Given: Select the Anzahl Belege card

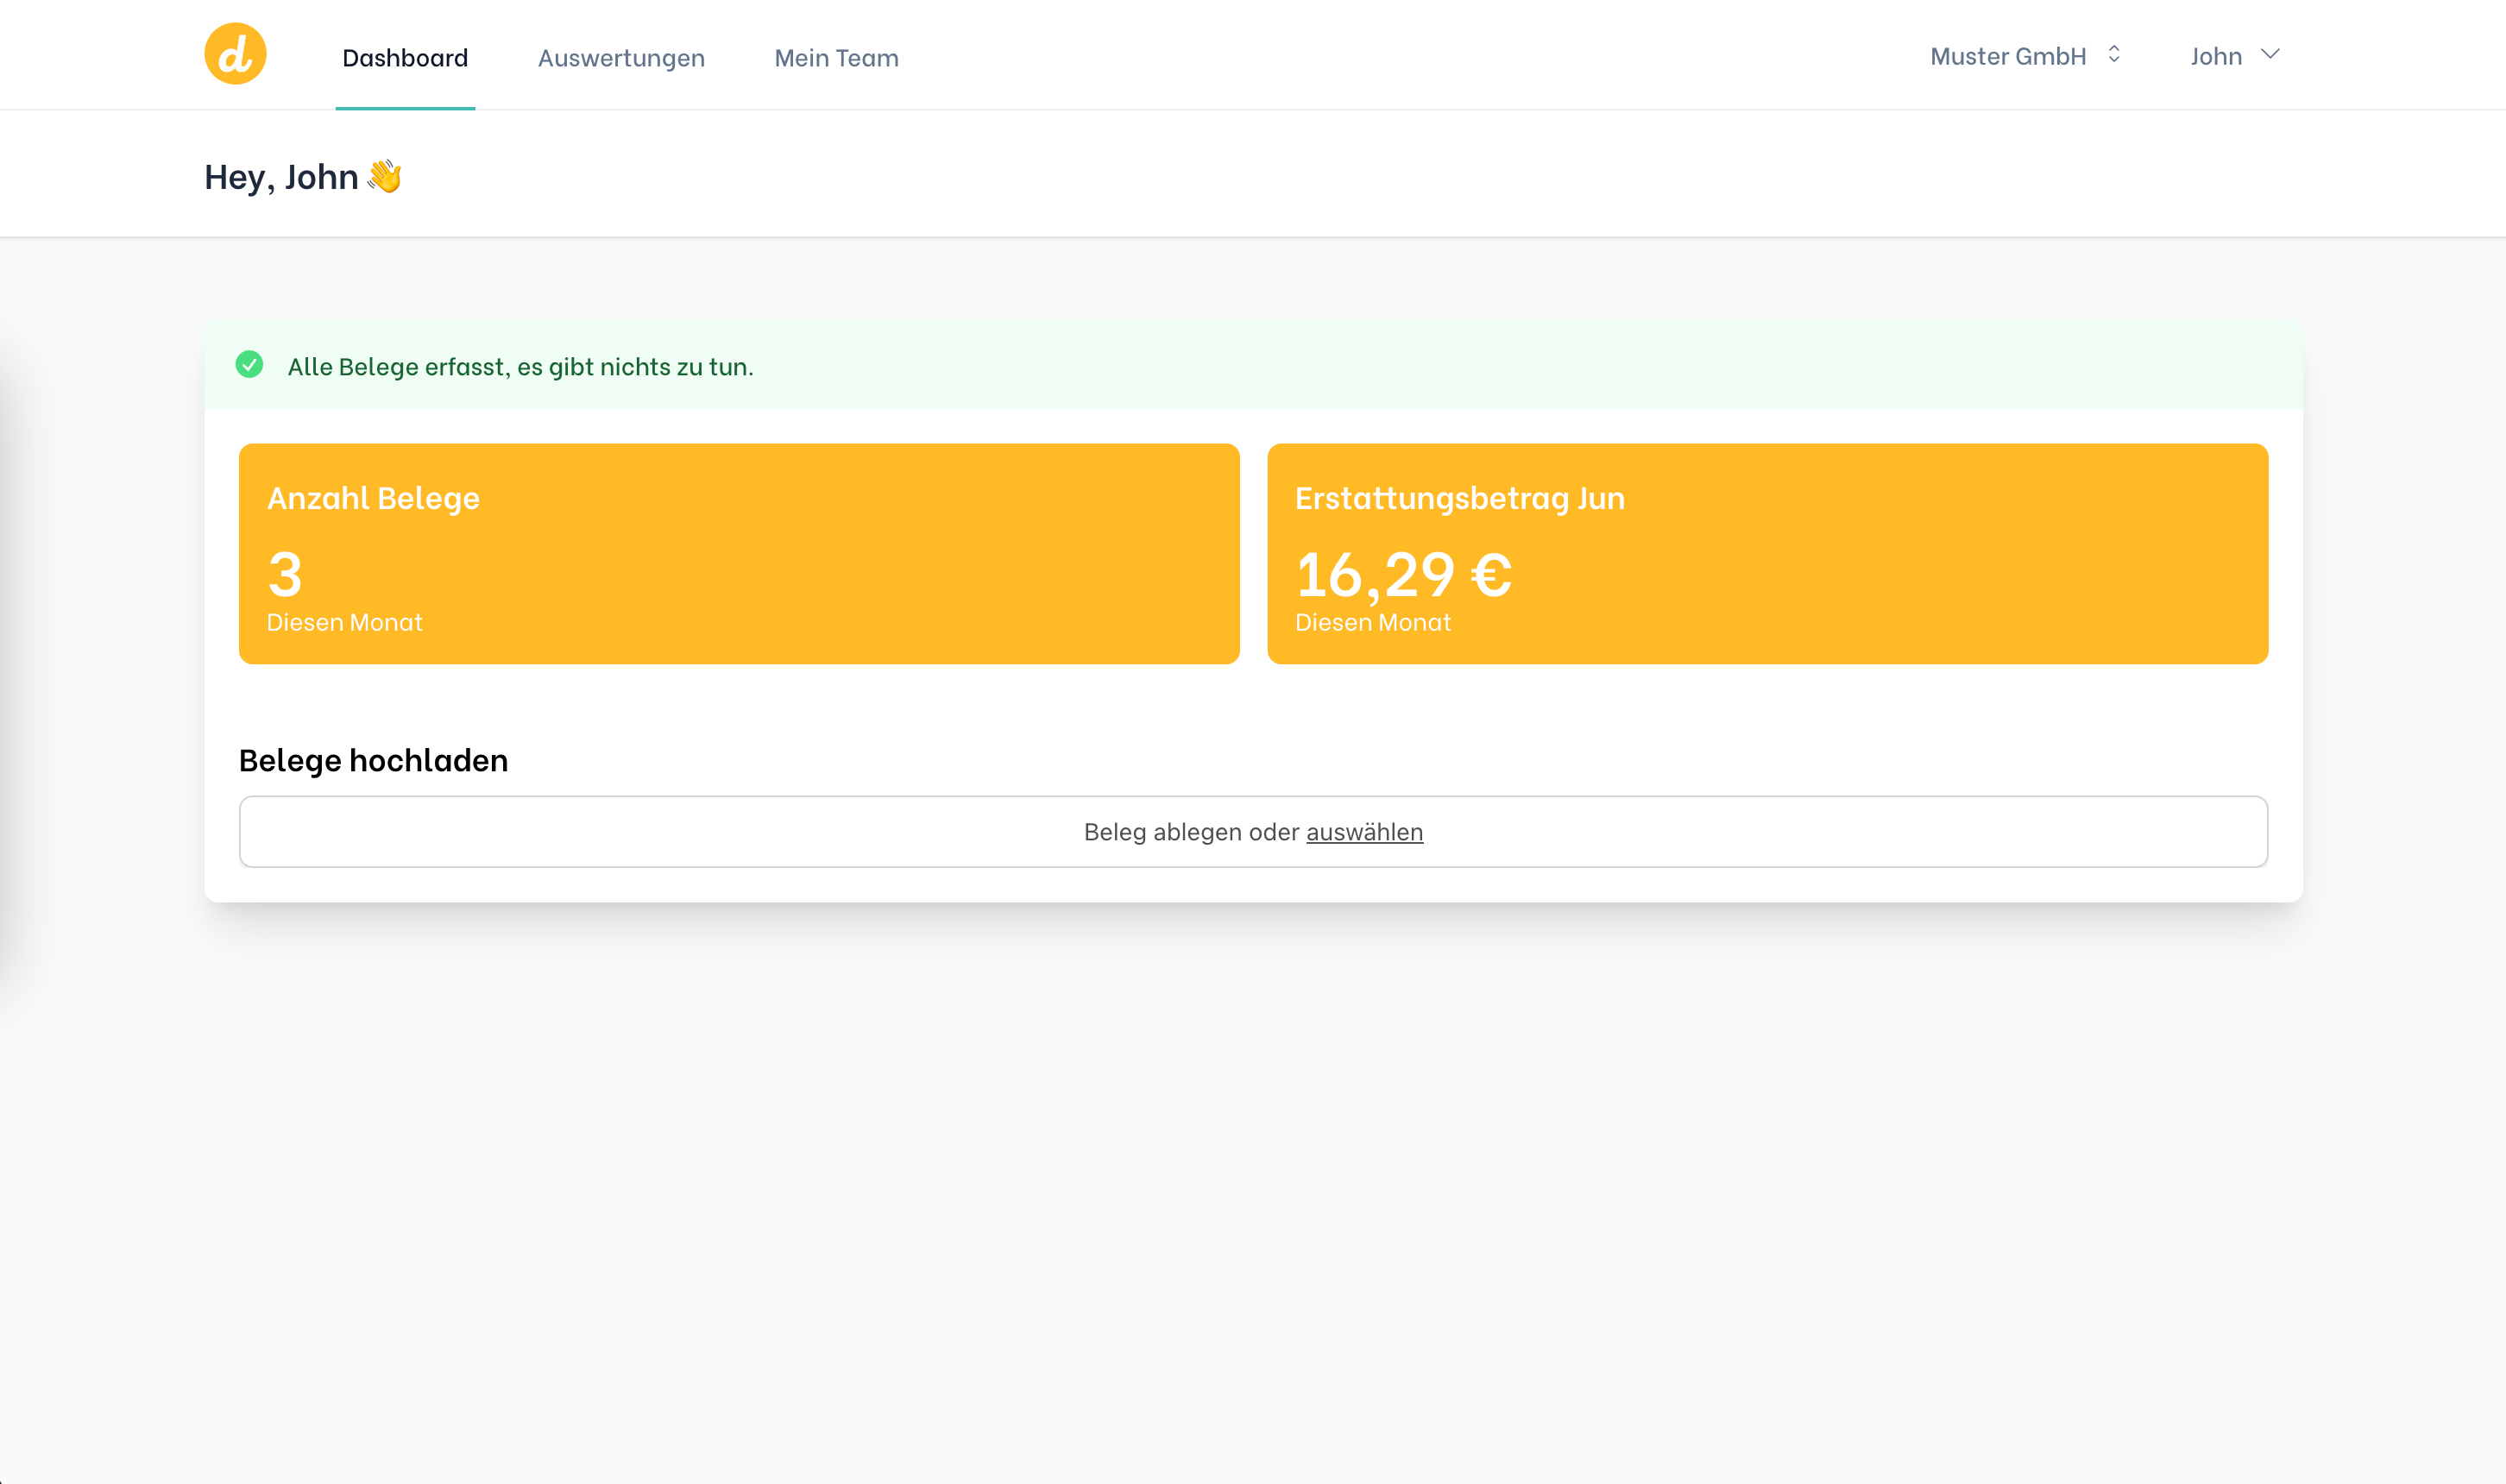Looking at the screenshot, I should pyautogui.click(x=740, y=555).
